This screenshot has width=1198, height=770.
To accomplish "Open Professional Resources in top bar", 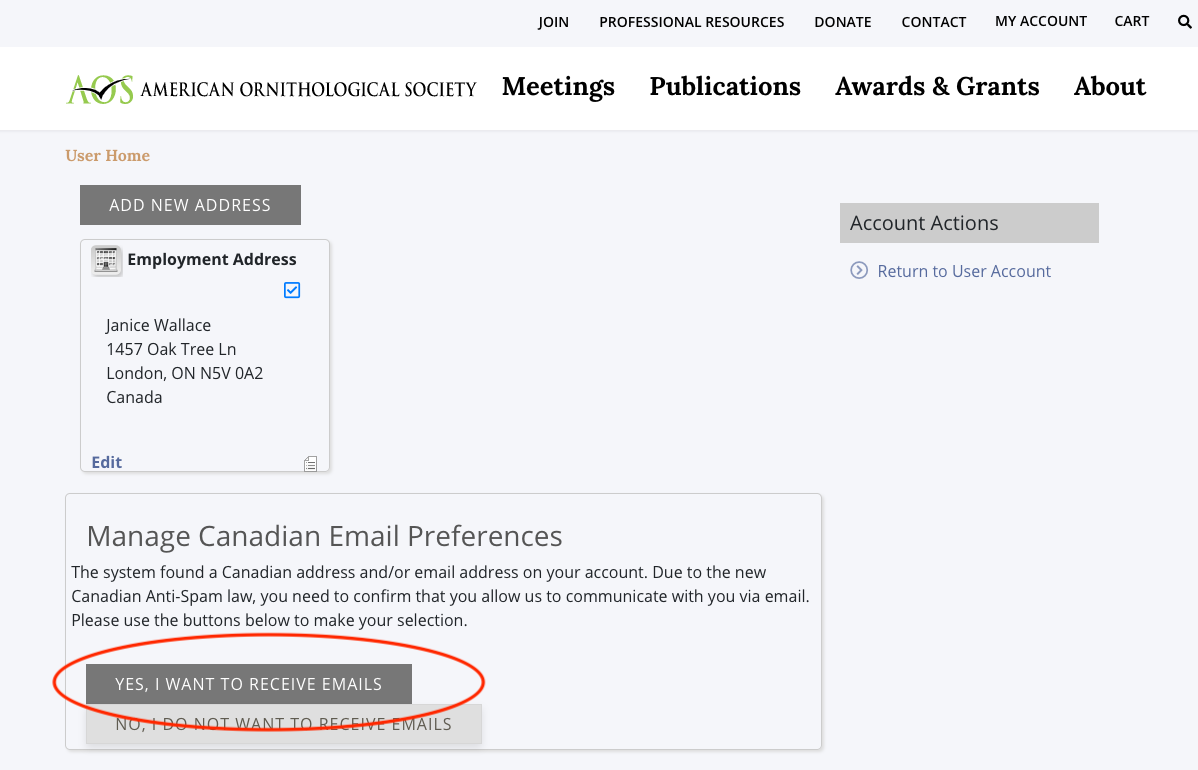I will (x=692, y=22).
